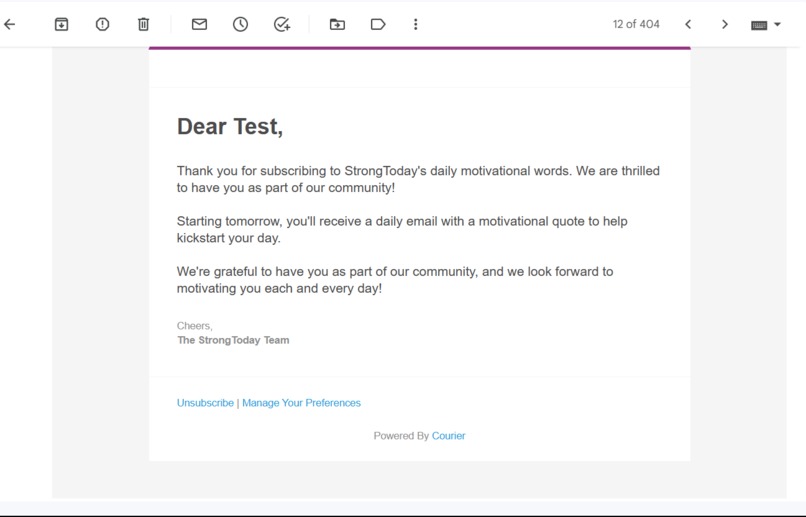The image size is (806, 517).
Task: Click the 'Dear Test,' heading
Action: tap(230, 126)
